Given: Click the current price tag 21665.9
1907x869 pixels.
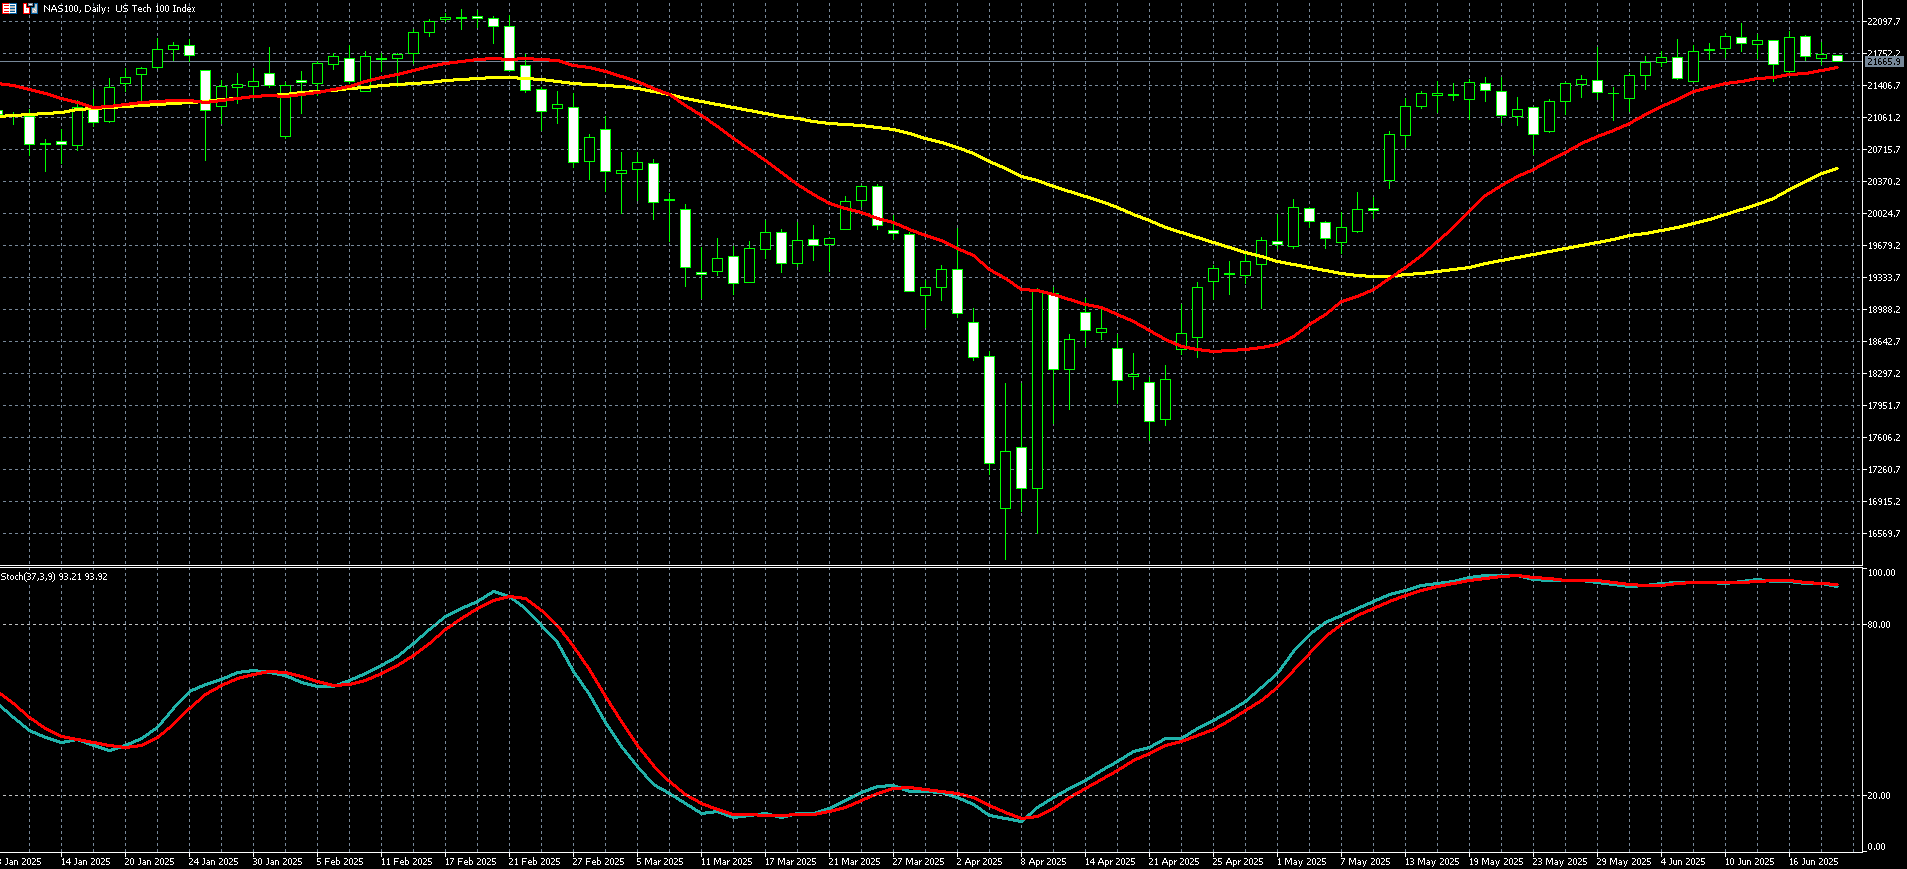Looking at the screenshot, I should tap(1884, 62).
